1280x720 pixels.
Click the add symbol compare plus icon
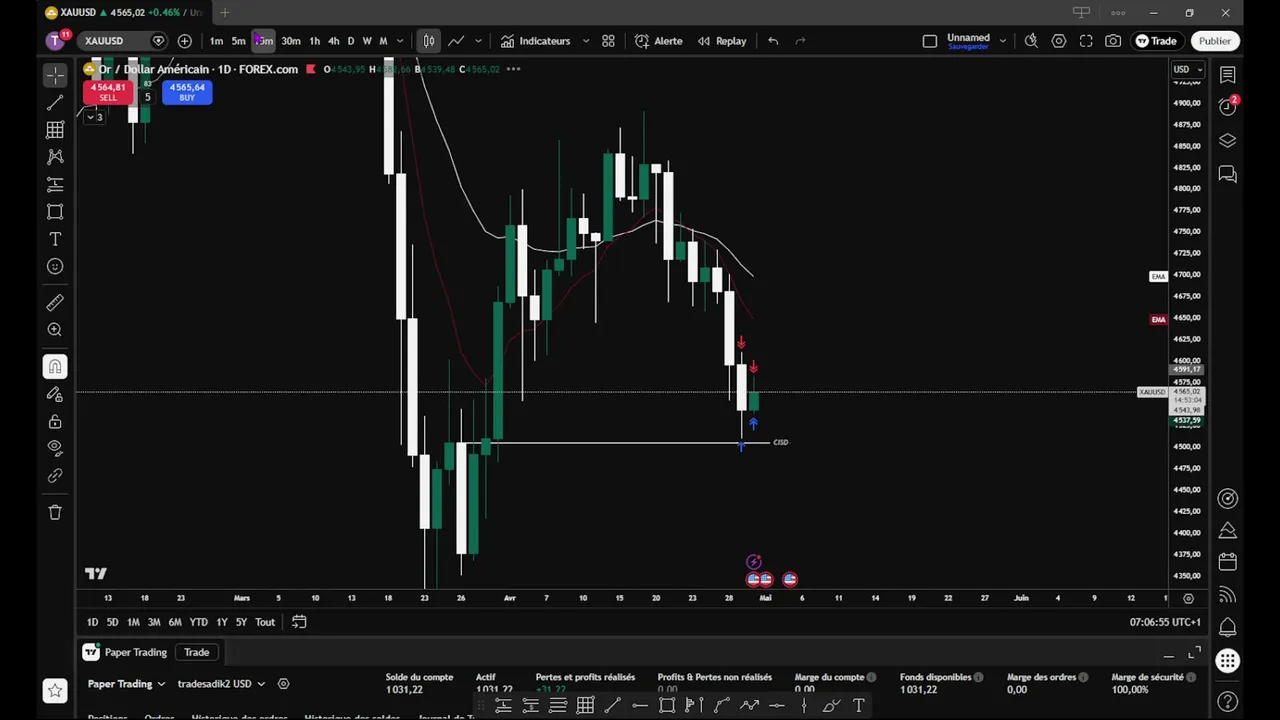pos(185,41)
